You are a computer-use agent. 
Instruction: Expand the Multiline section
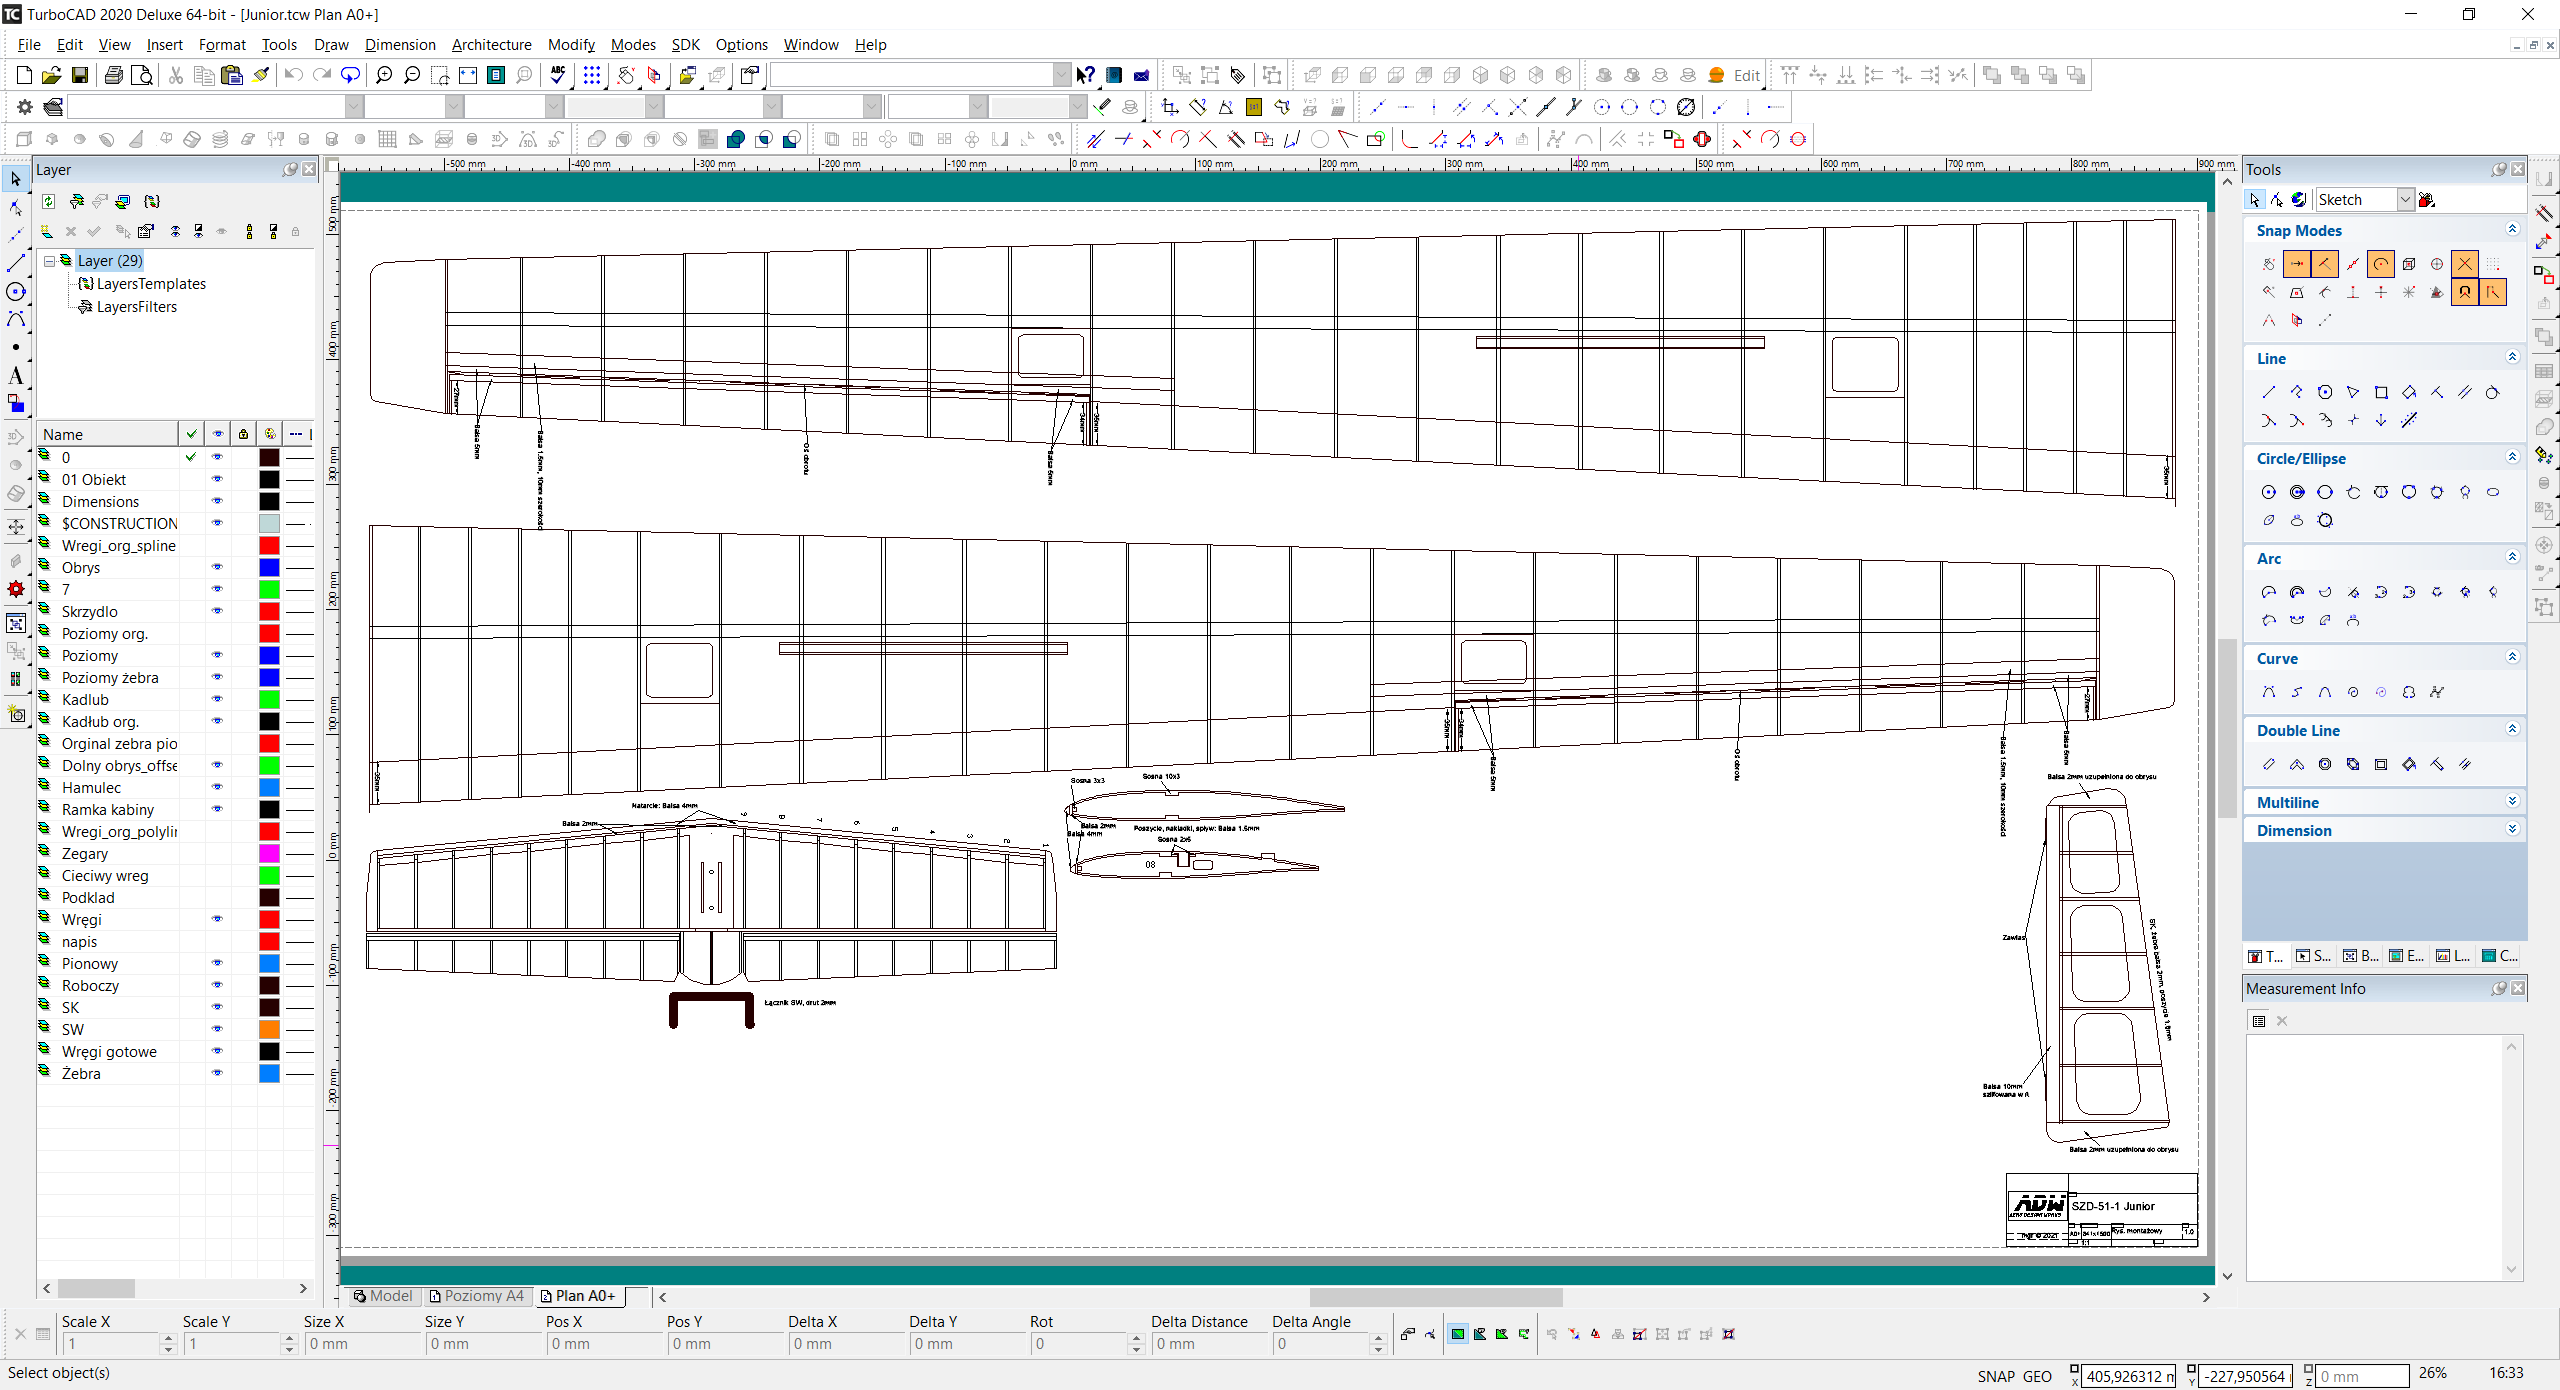2512,802
